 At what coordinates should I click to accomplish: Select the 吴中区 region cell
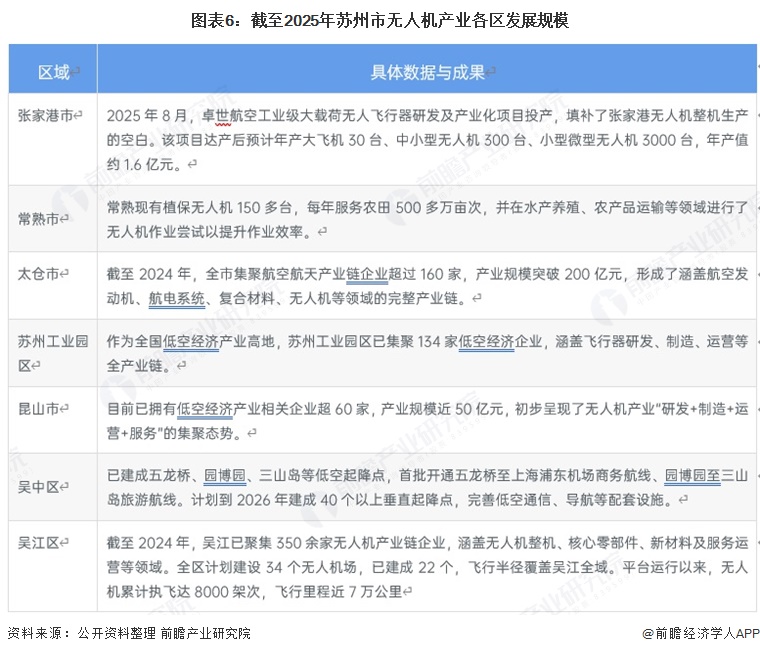pyautogui.click(x=45, y=485)
